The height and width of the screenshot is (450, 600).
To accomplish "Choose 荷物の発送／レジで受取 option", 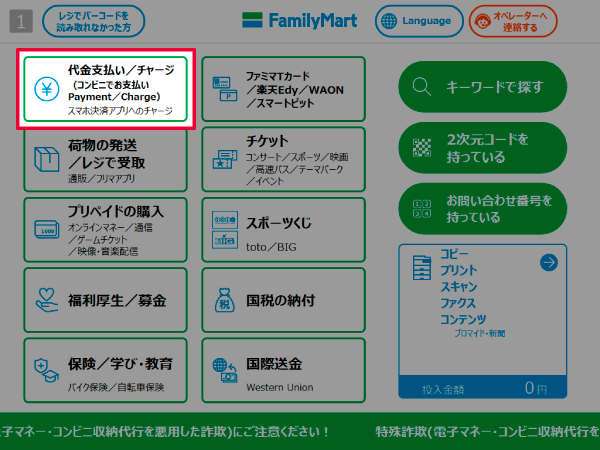I will tap(106, 160).
